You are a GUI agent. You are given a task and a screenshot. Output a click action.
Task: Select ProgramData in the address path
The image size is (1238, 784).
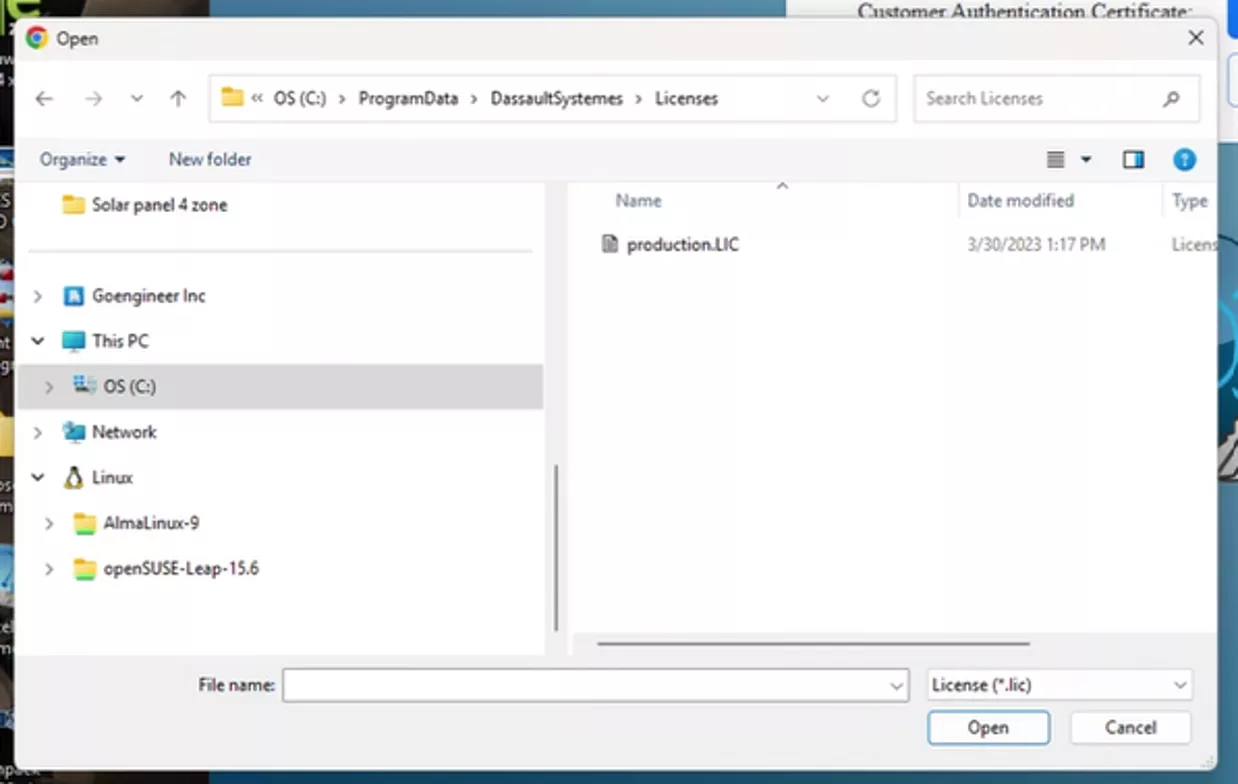tap(408, 99)
